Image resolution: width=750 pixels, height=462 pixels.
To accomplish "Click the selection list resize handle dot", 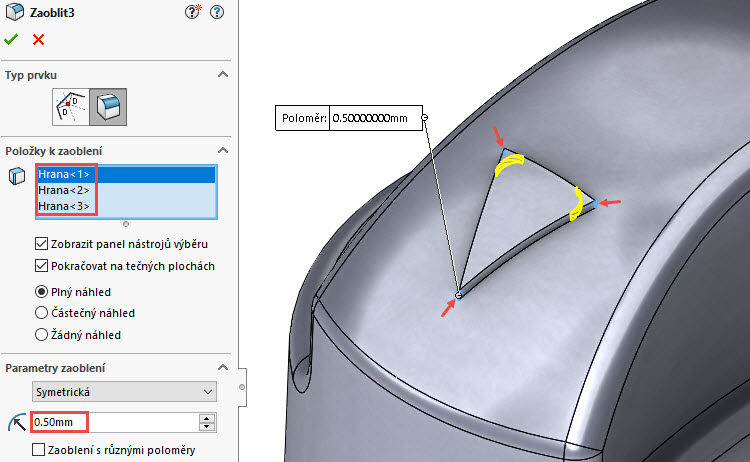I will pyautogui.click(x=126, y=224).
